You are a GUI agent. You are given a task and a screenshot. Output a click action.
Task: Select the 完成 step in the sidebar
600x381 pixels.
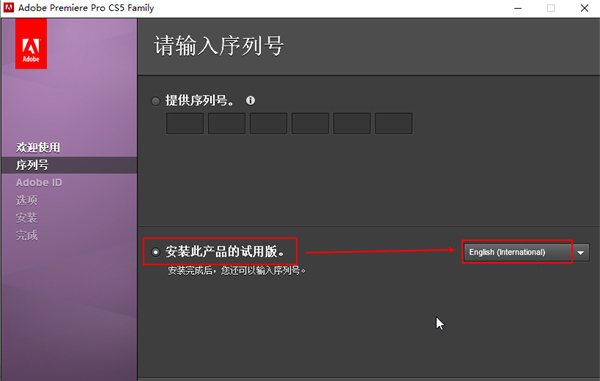pos(26,235)
